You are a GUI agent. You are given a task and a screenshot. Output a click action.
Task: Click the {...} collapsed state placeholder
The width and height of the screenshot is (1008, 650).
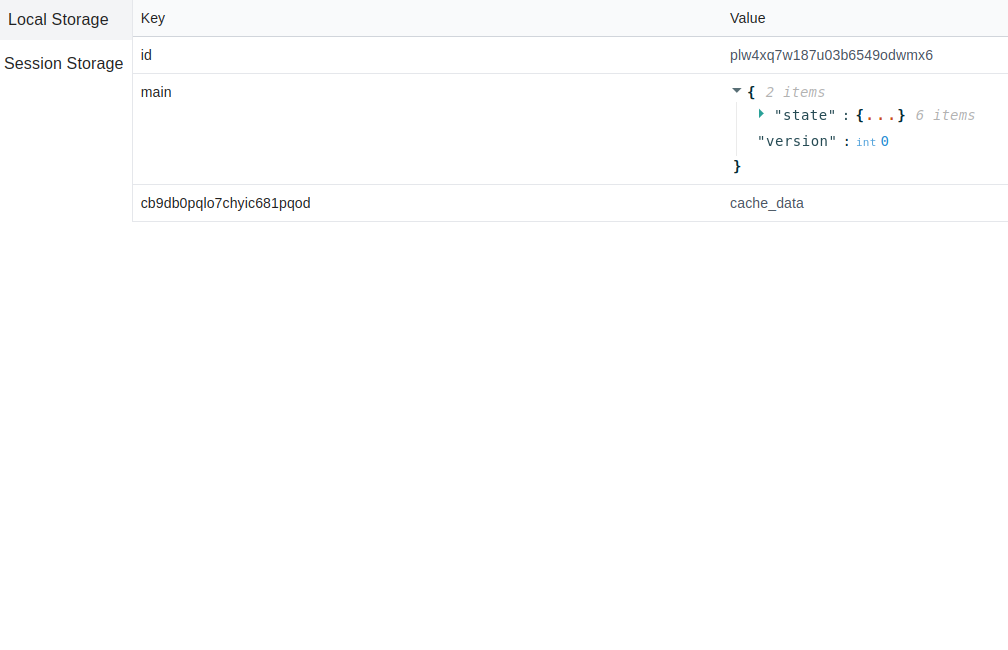880,116
